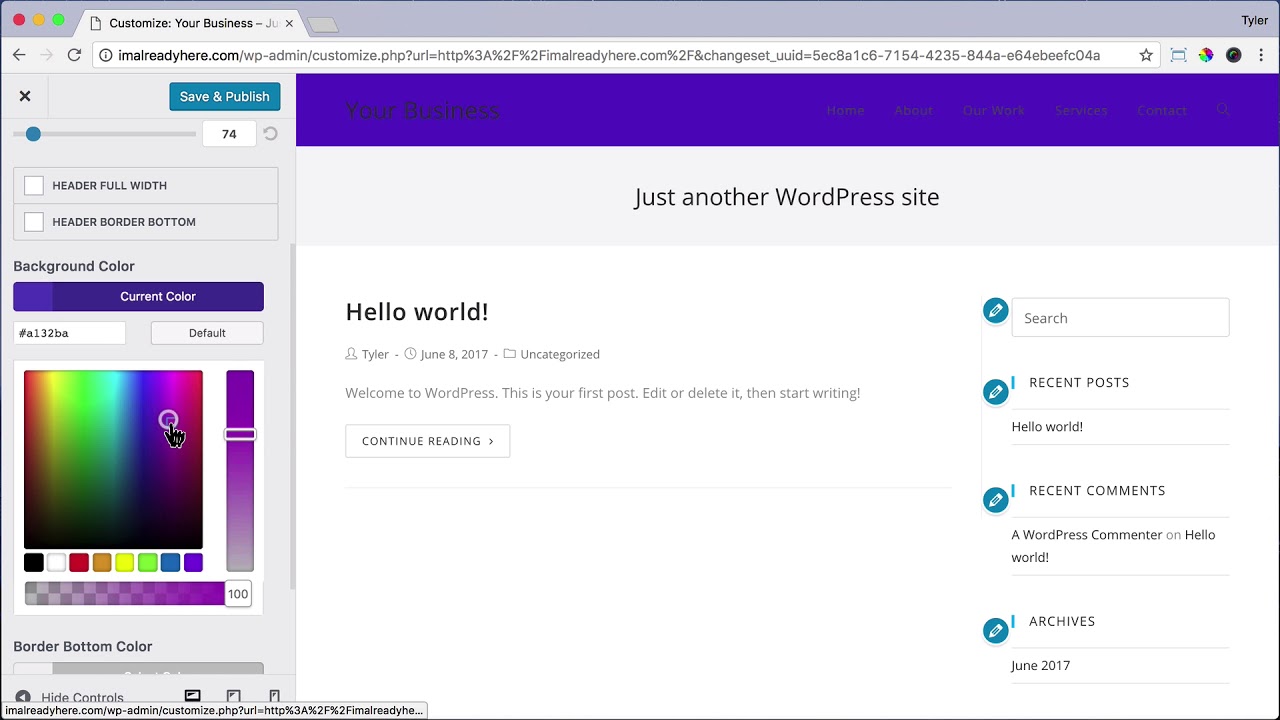Switch preview to tablet device icon
Screen dimensions: 1280x720
click(234, 696)
